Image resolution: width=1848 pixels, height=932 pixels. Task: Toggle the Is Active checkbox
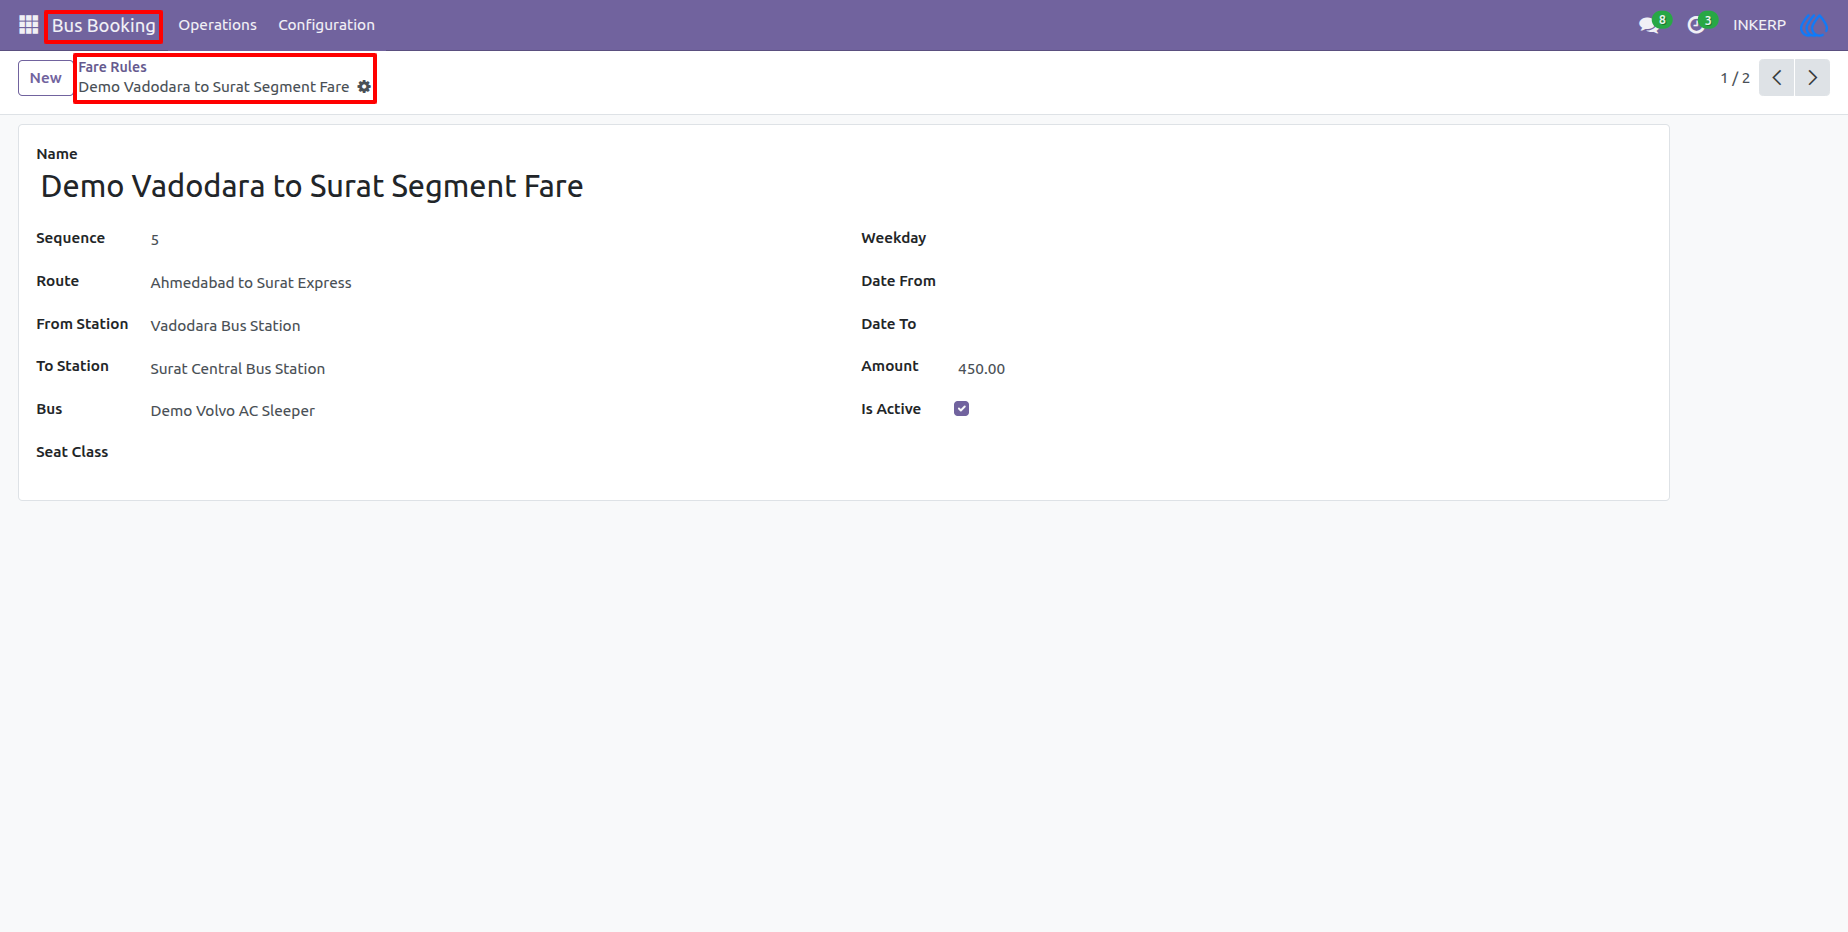click(x=961, y=409)
